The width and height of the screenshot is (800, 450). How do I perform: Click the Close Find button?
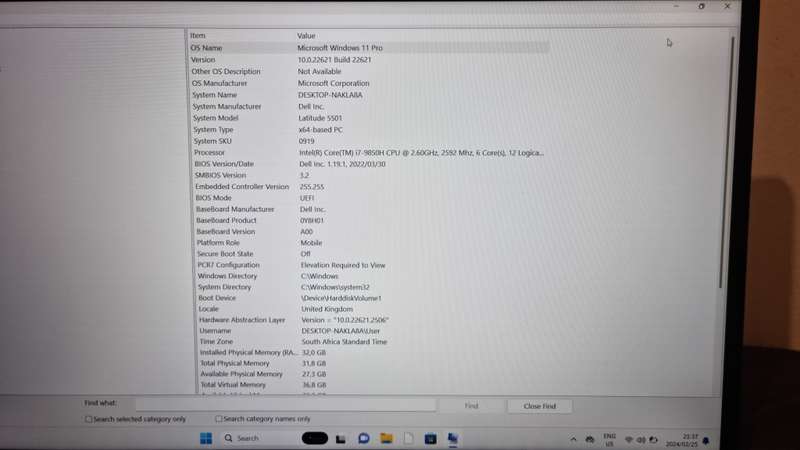[539, 406]
